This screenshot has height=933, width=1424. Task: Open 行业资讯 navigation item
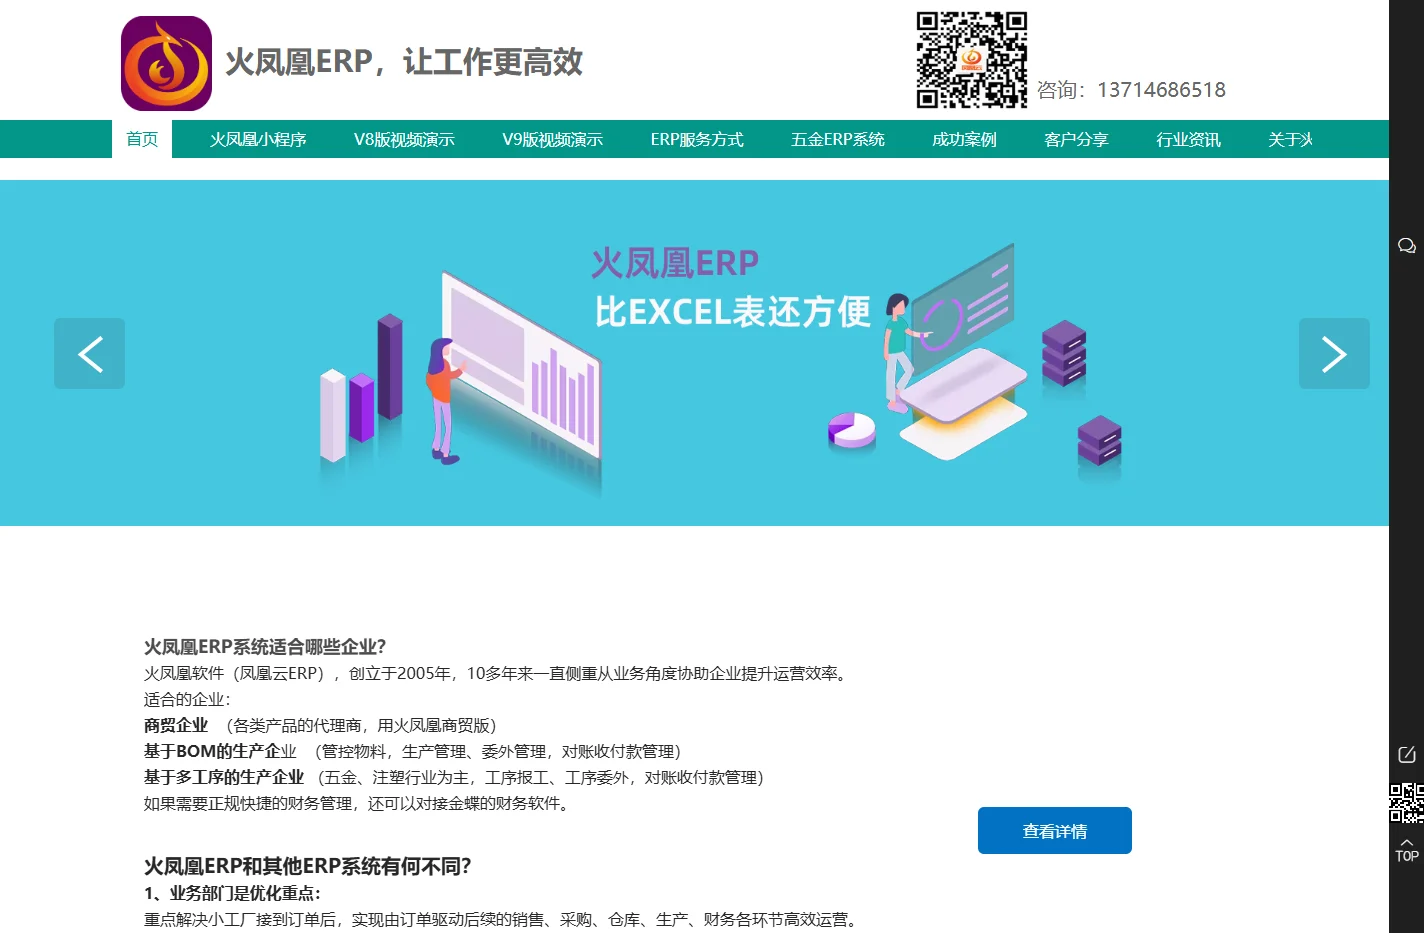point(1188,139)
